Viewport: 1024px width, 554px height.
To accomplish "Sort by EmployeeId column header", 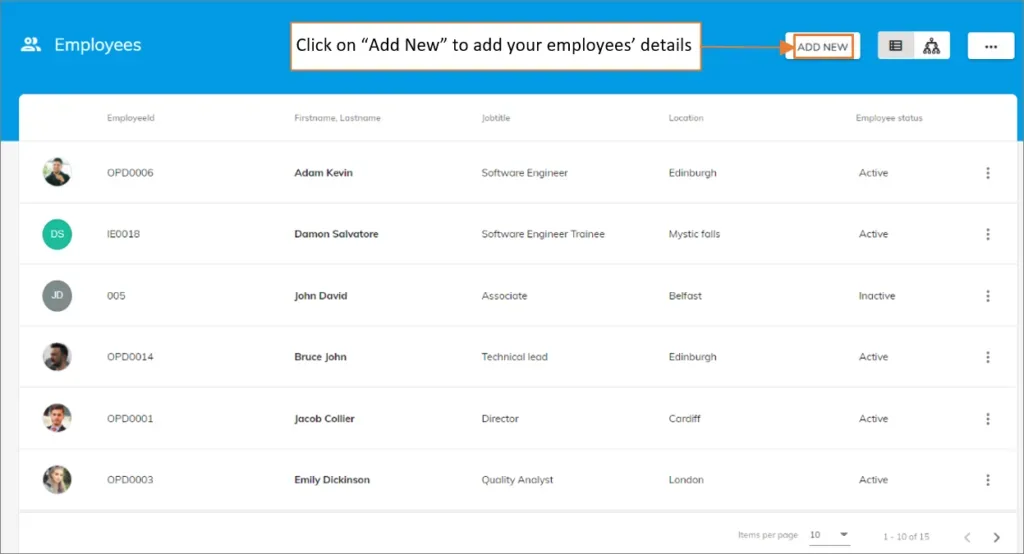I will (x=131, y=118).
